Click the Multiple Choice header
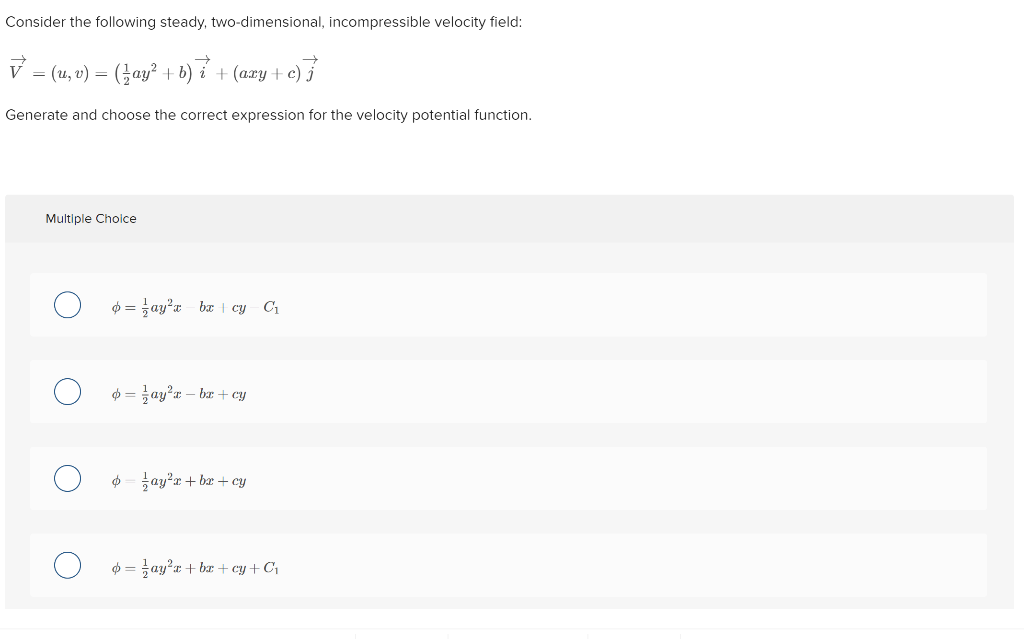The width and height of the screenshot is (1024, 639). click(x=91, y=218)
